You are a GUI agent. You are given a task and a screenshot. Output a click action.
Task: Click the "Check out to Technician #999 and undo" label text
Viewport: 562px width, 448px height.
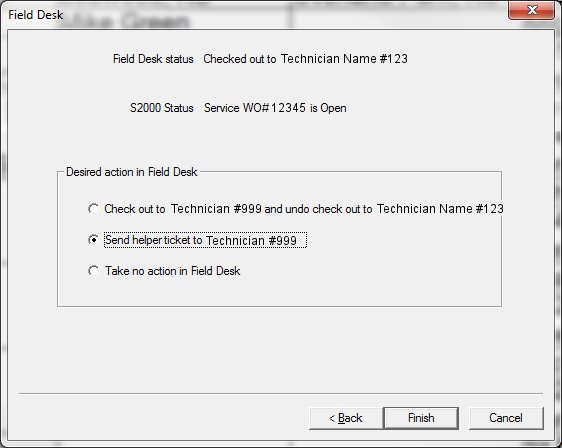(206, 209)
